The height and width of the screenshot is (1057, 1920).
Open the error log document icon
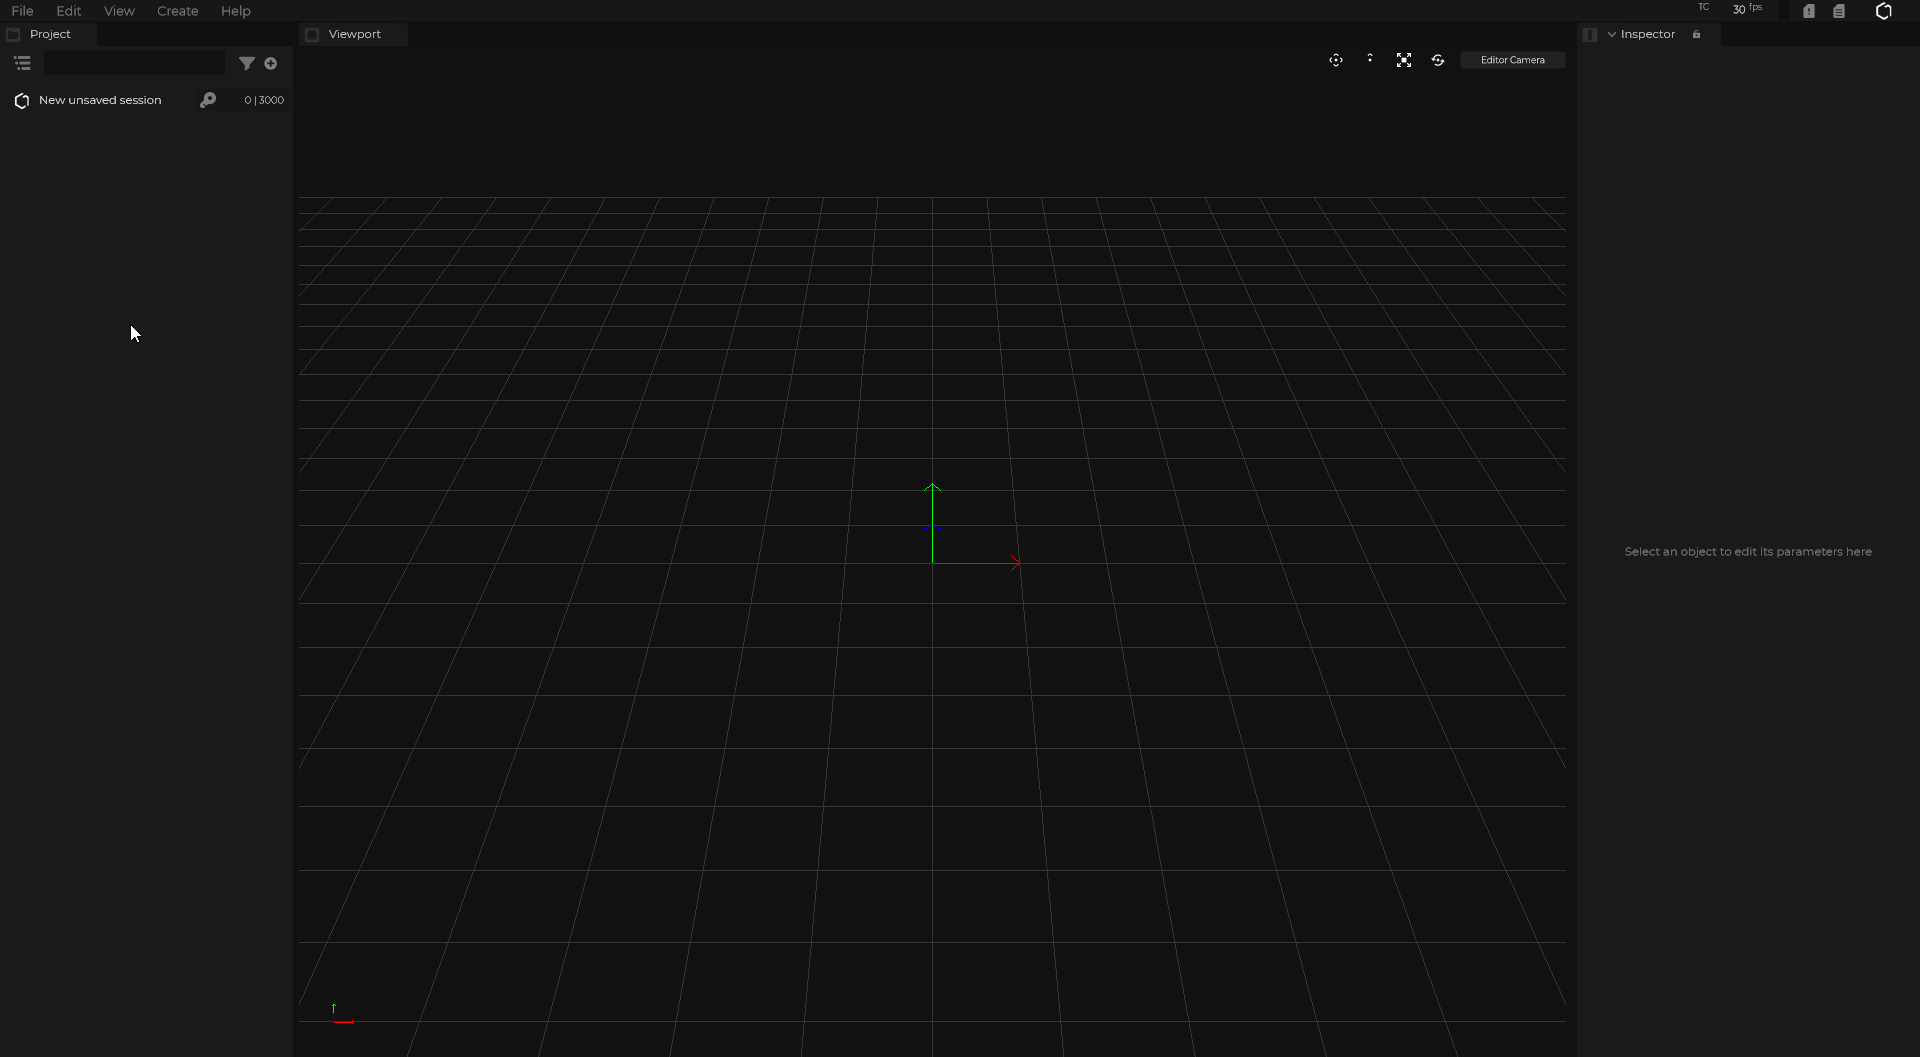(x=1809, y=11)
